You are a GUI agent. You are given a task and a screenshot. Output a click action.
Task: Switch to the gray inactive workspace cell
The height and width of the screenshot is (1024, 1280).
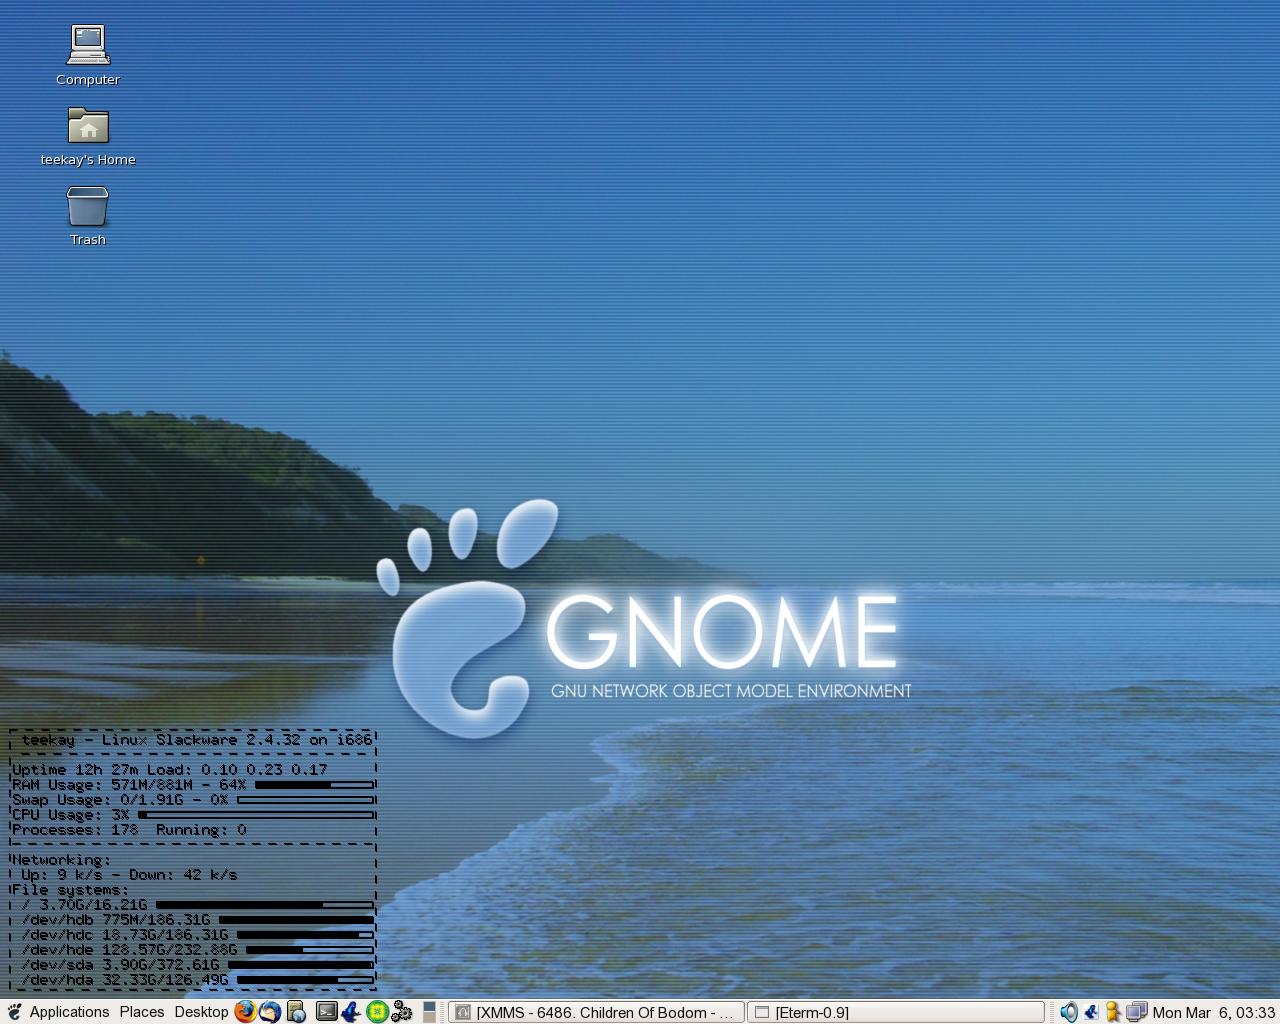pyautogui.click(x=430, y=1017)
